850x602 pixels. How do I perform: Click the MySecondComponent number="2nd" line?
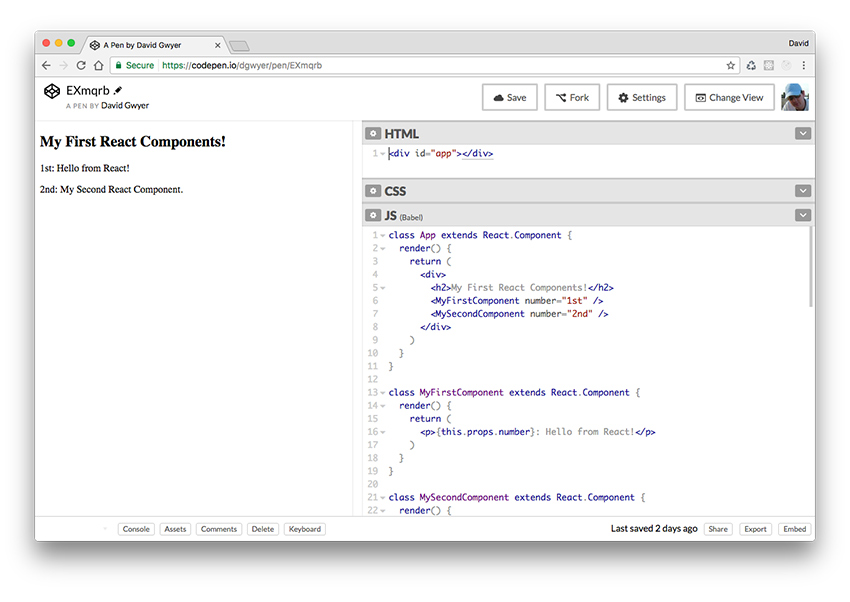[x=519, y=314]
